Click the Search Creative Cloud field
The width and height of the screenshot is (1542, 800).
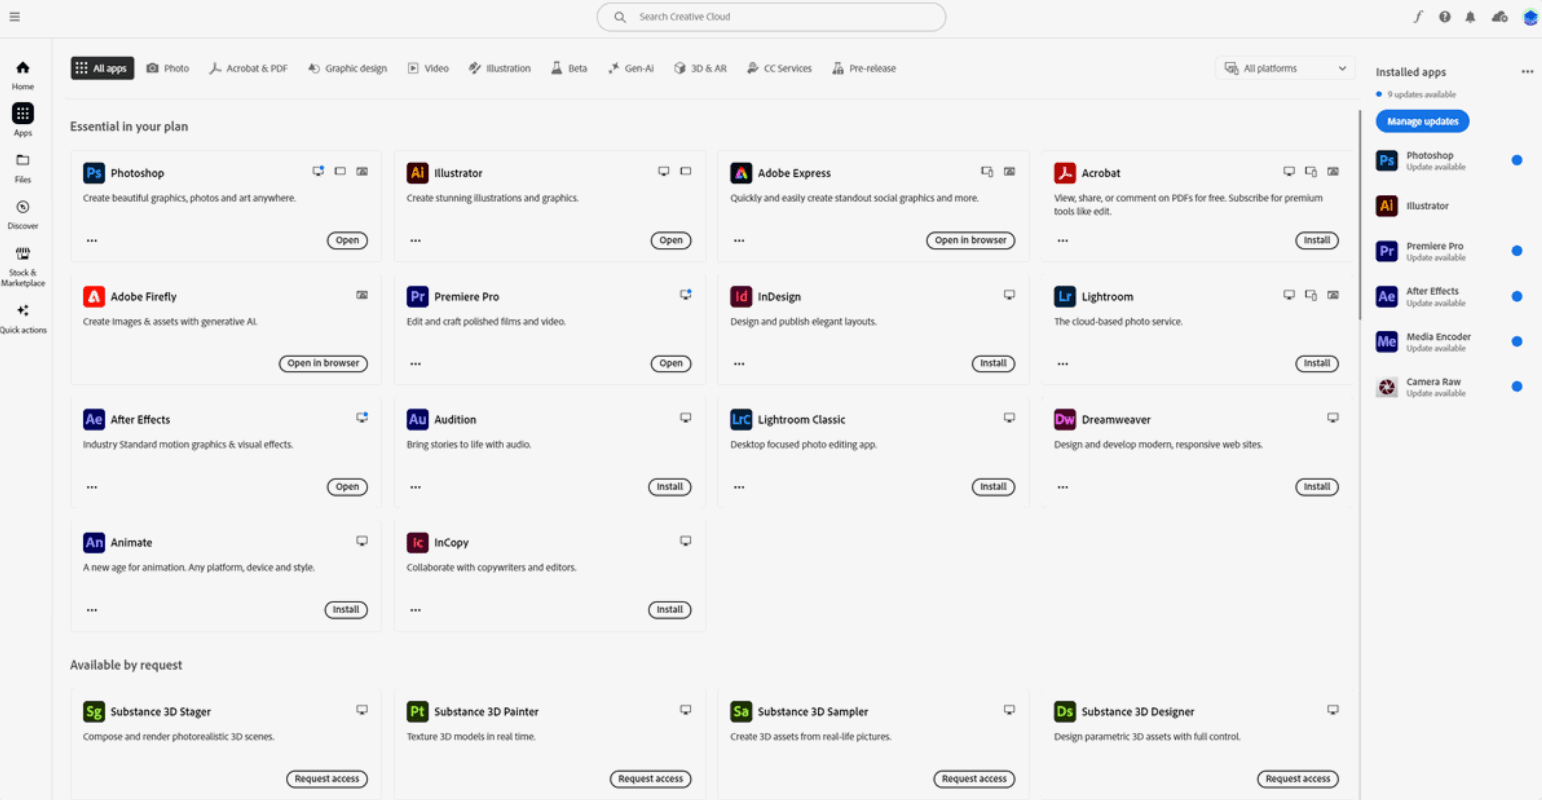(x=771, y=17)
